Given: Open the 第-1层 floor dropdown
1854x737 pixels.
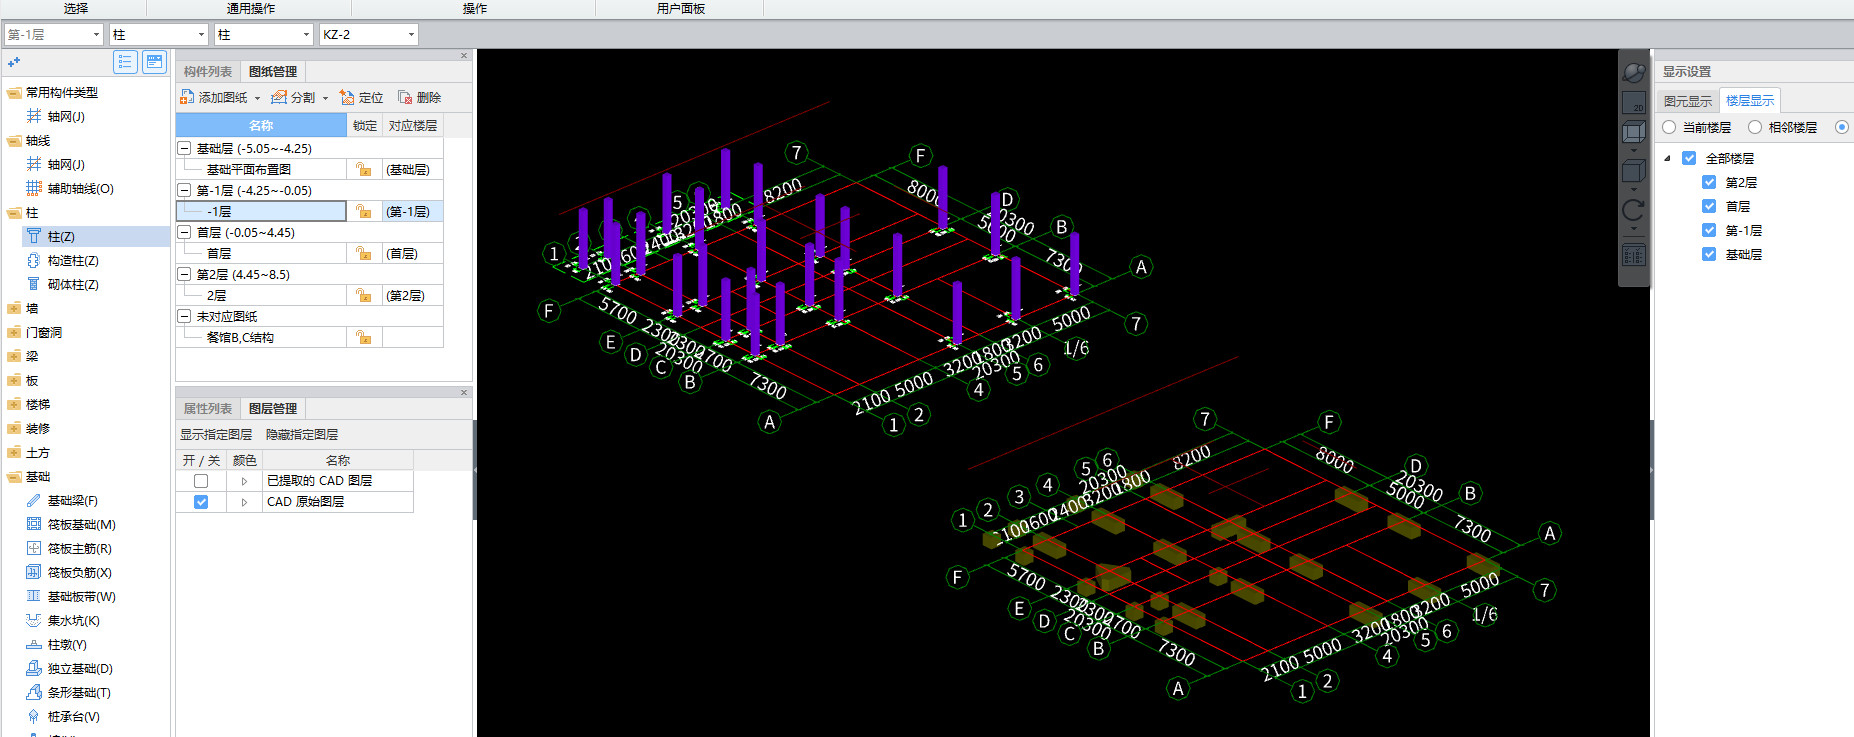Looking at the screenshot, I should (x=97, y=35).
